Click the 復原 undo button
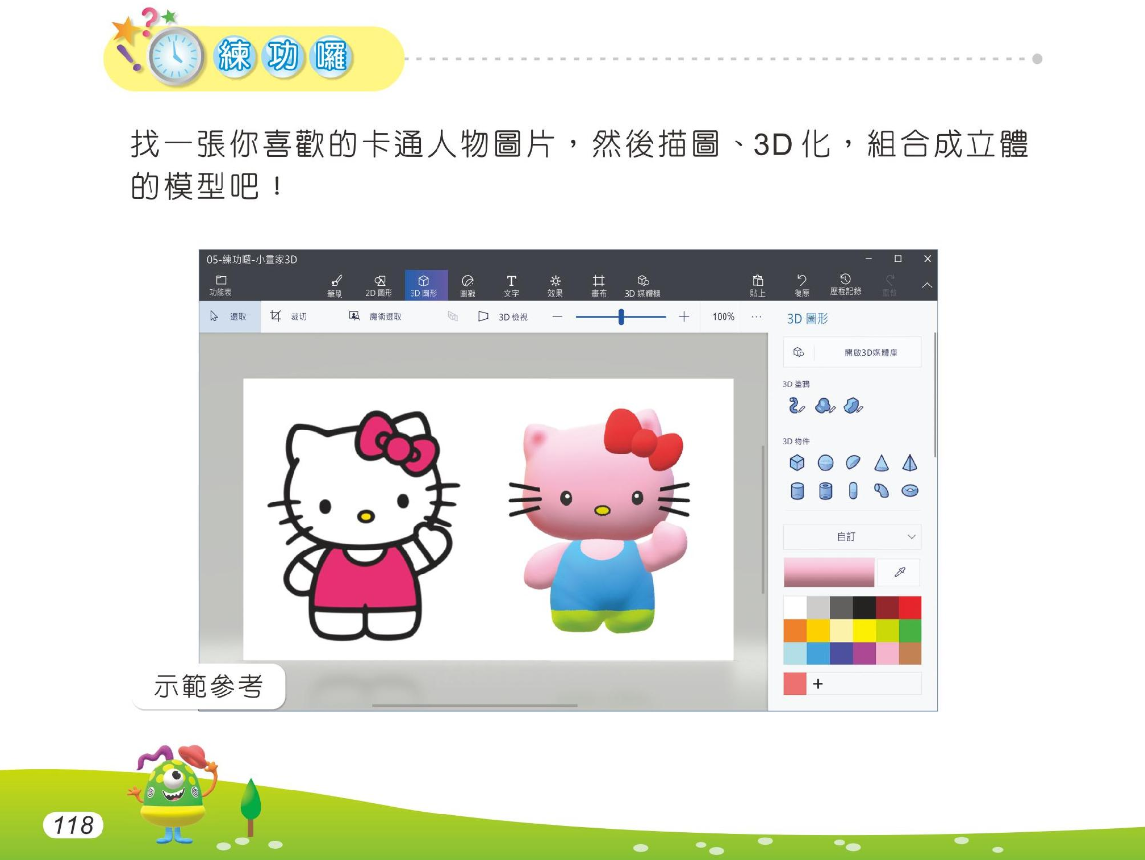Image resolution: width=1145 pixels, height=860 pixels. pyautogui.click(x=802, y=285)
